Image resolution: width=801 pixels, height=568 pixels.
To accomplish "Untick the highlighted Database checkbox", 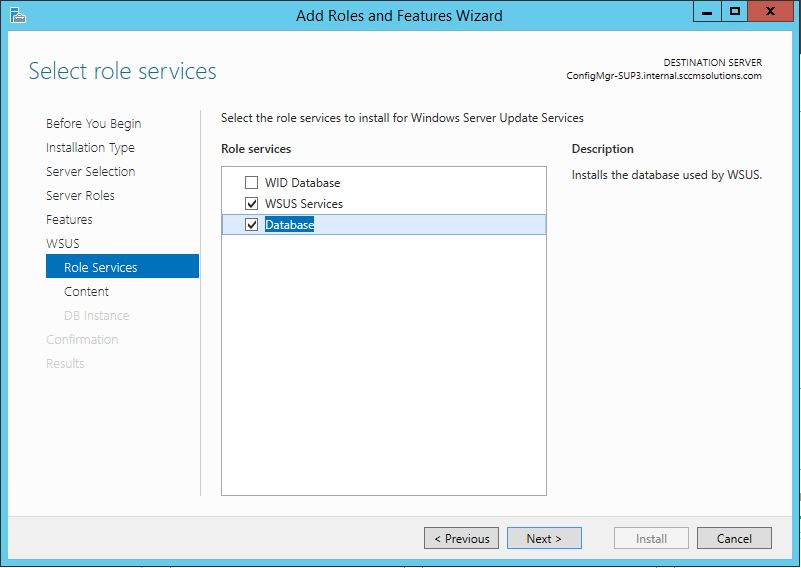I will coord(251,225).
